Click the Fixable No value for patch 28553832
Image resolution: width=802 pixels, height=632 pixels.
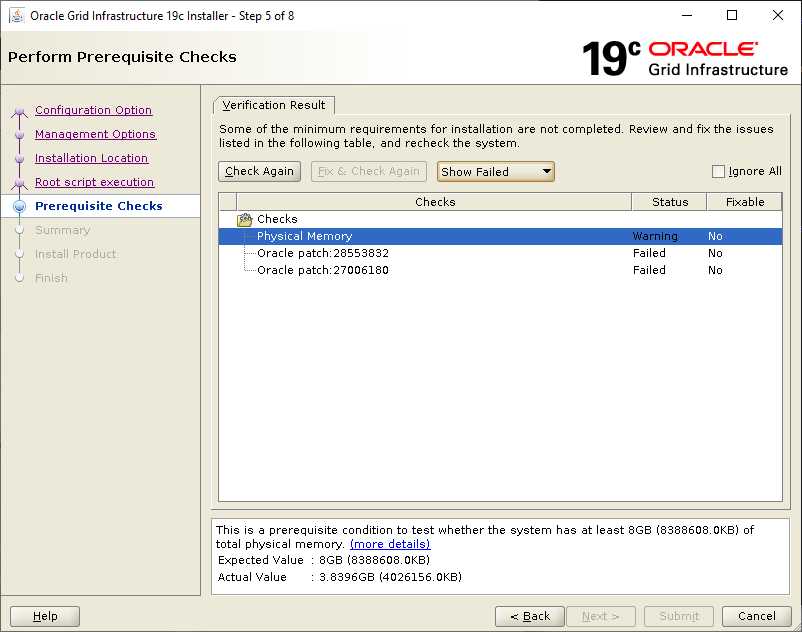(715, 253)
